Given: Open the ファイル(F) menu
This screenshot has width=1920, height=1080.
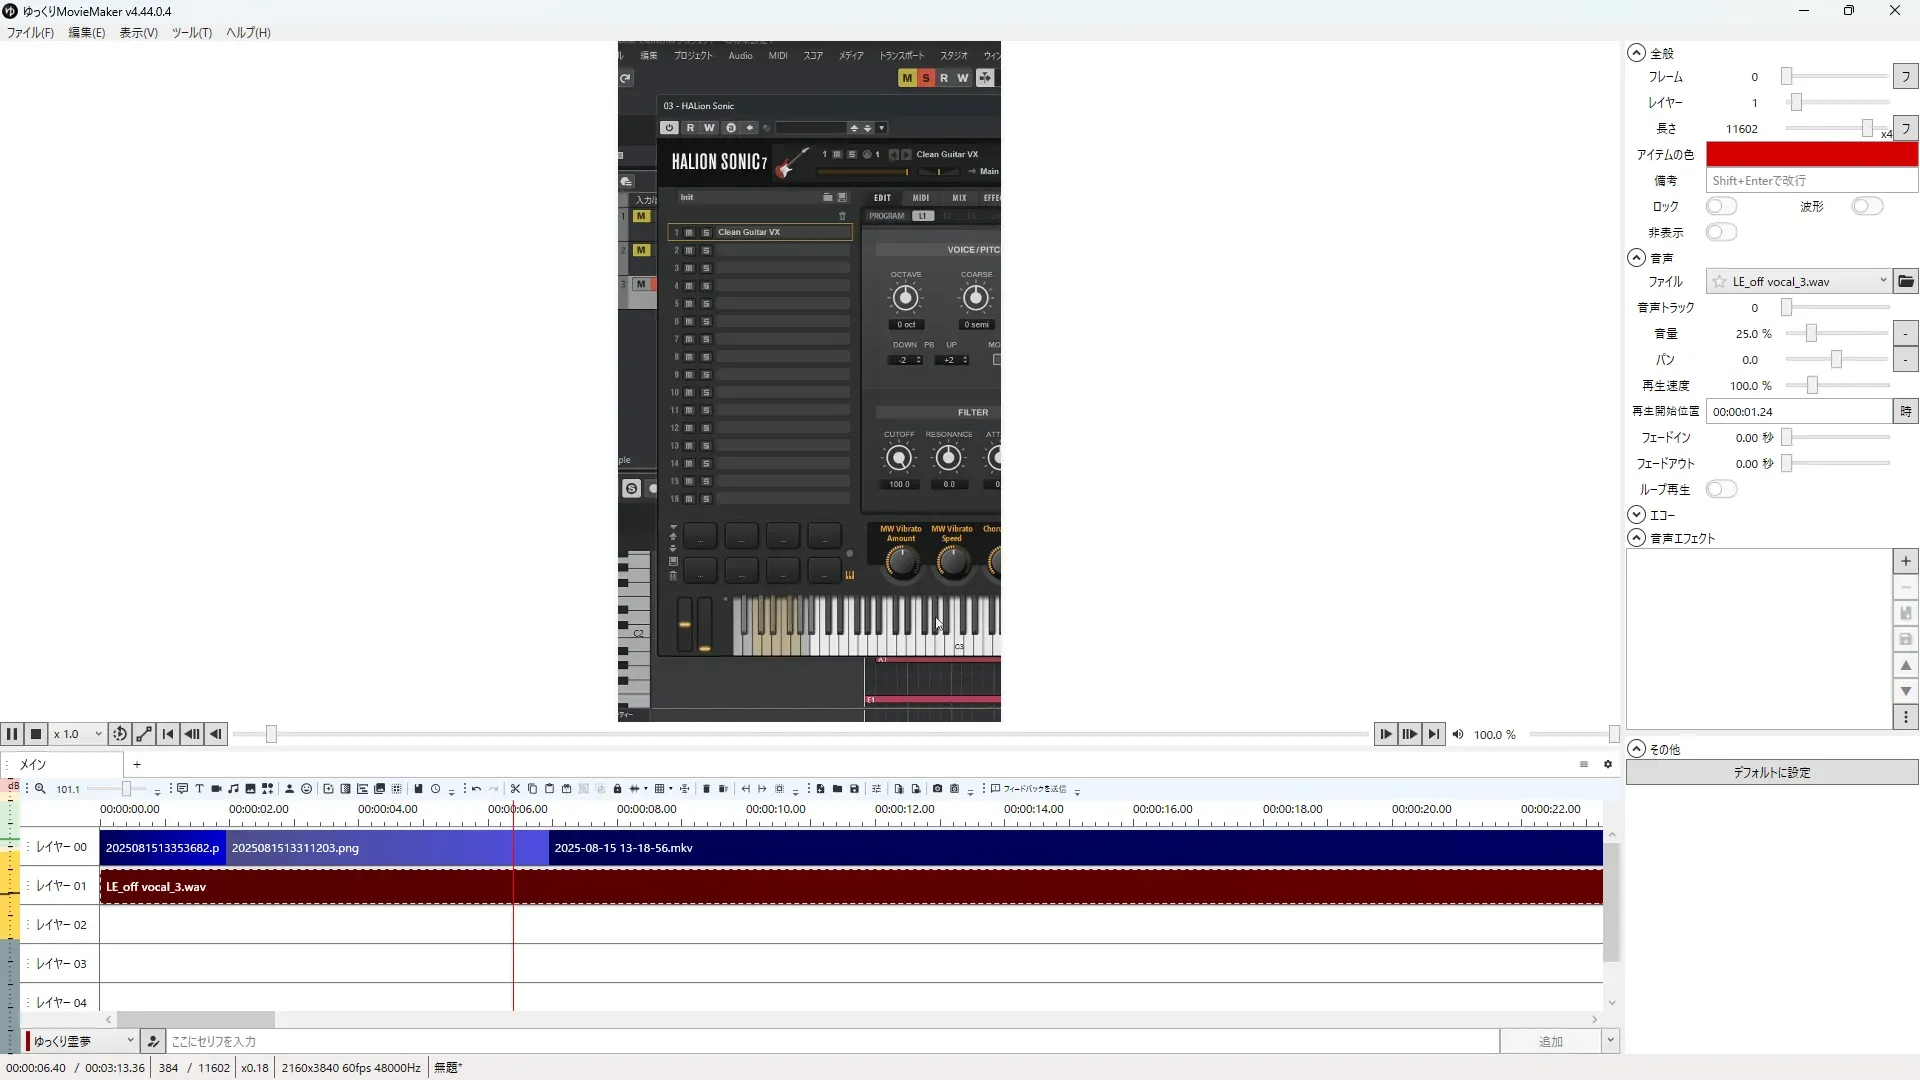Looking at the screenshot, I should click(x=30, y=33).
